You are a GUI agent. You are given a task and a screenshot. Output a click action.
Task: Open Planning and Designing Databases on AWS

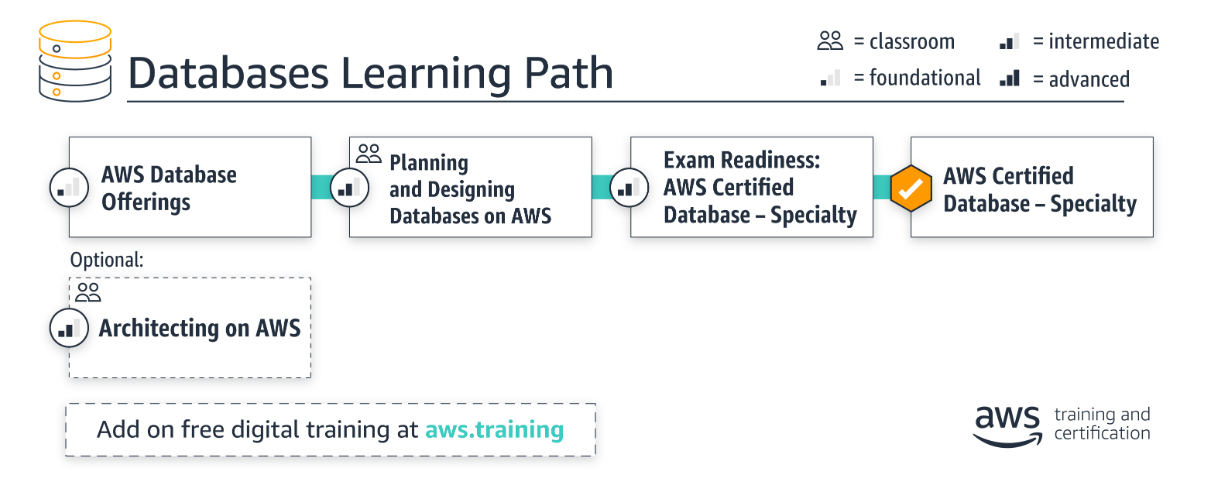tap(470, 187)
